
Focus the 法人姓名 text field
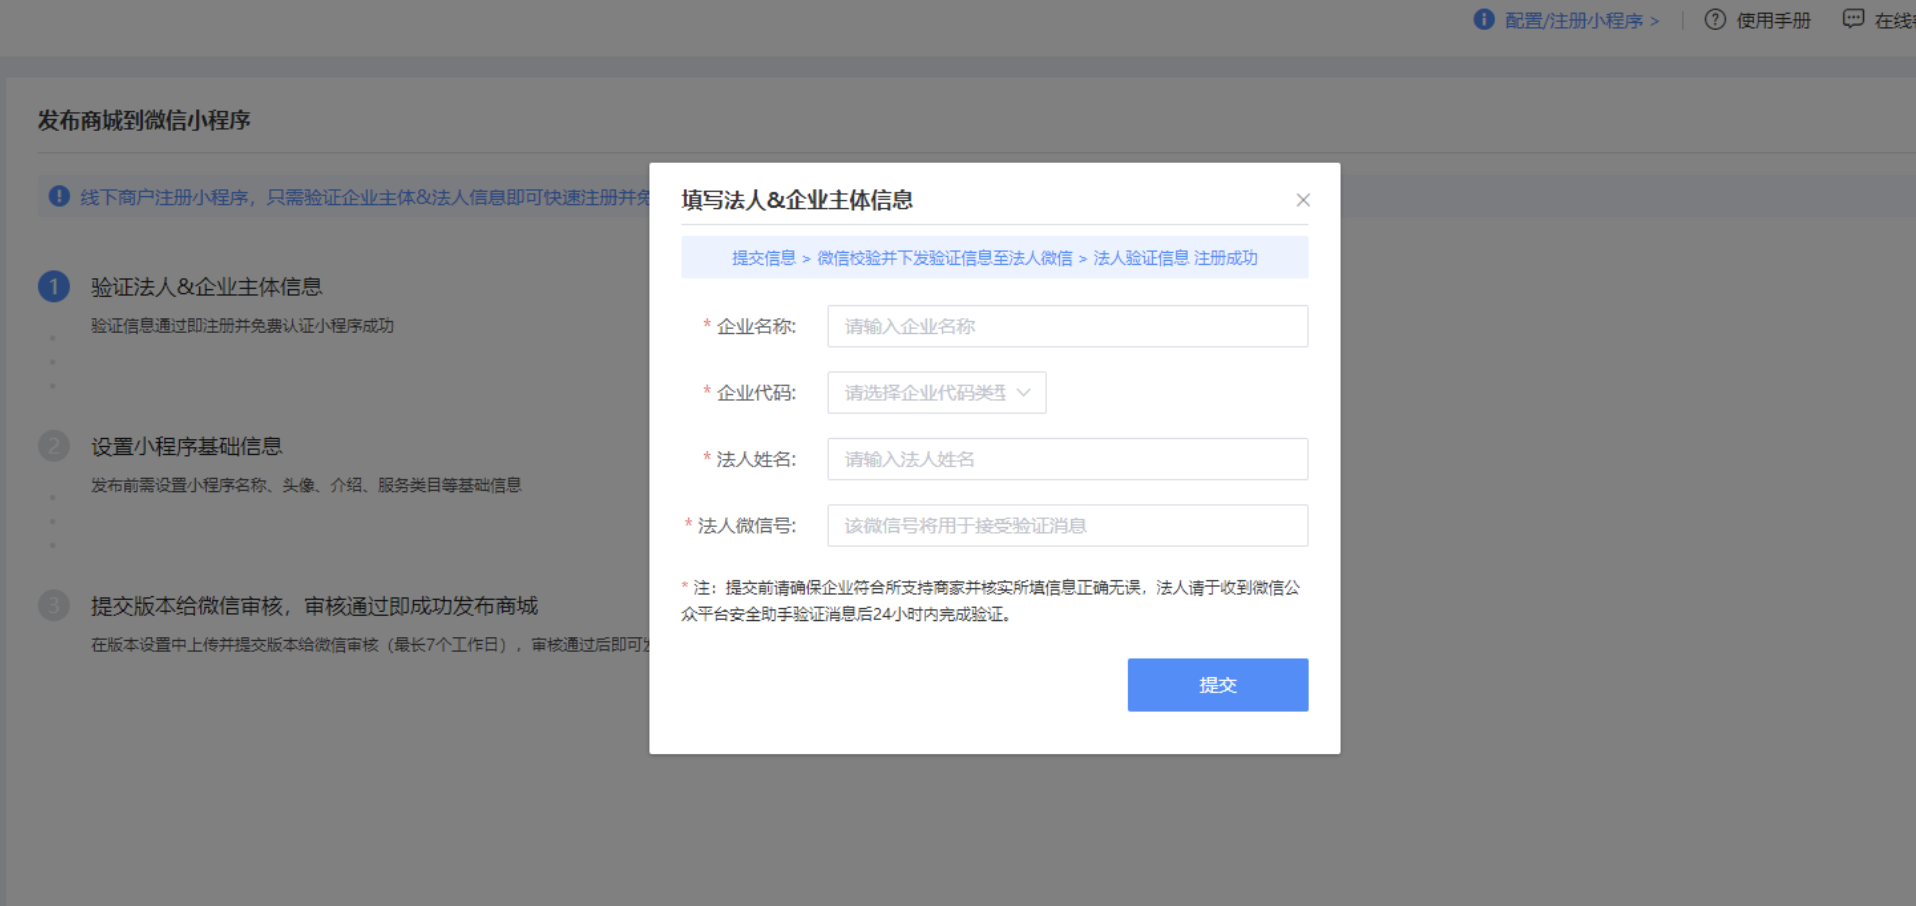1067,459
